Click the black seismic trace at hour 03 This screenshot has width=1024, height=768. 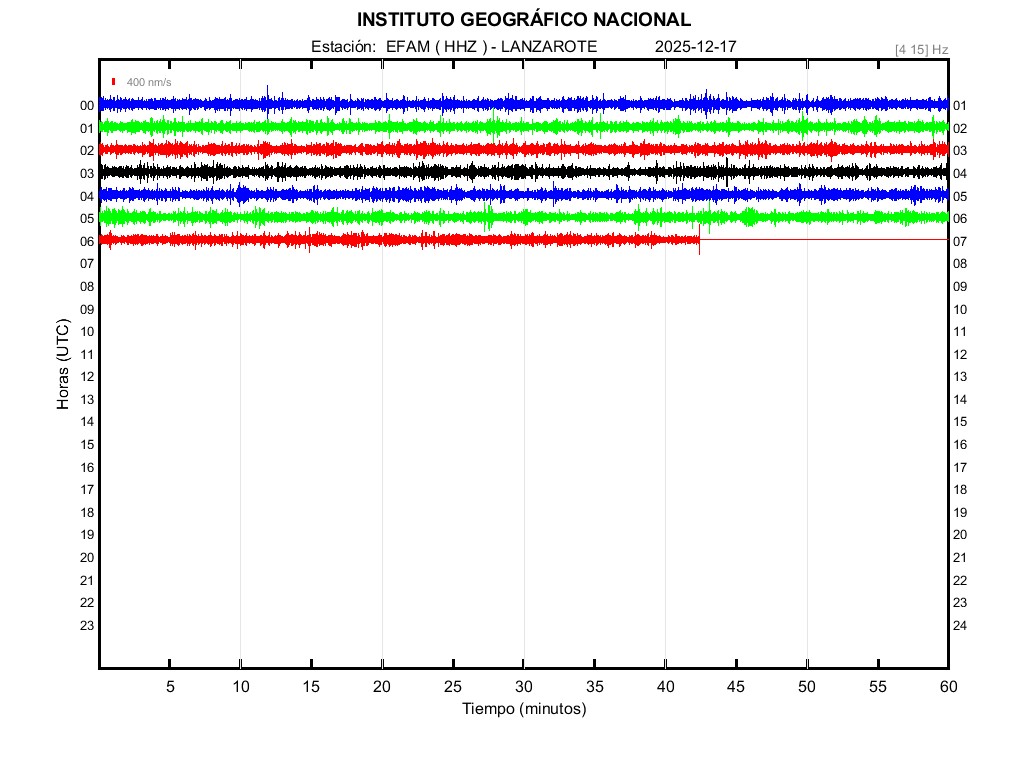[400, 172]
